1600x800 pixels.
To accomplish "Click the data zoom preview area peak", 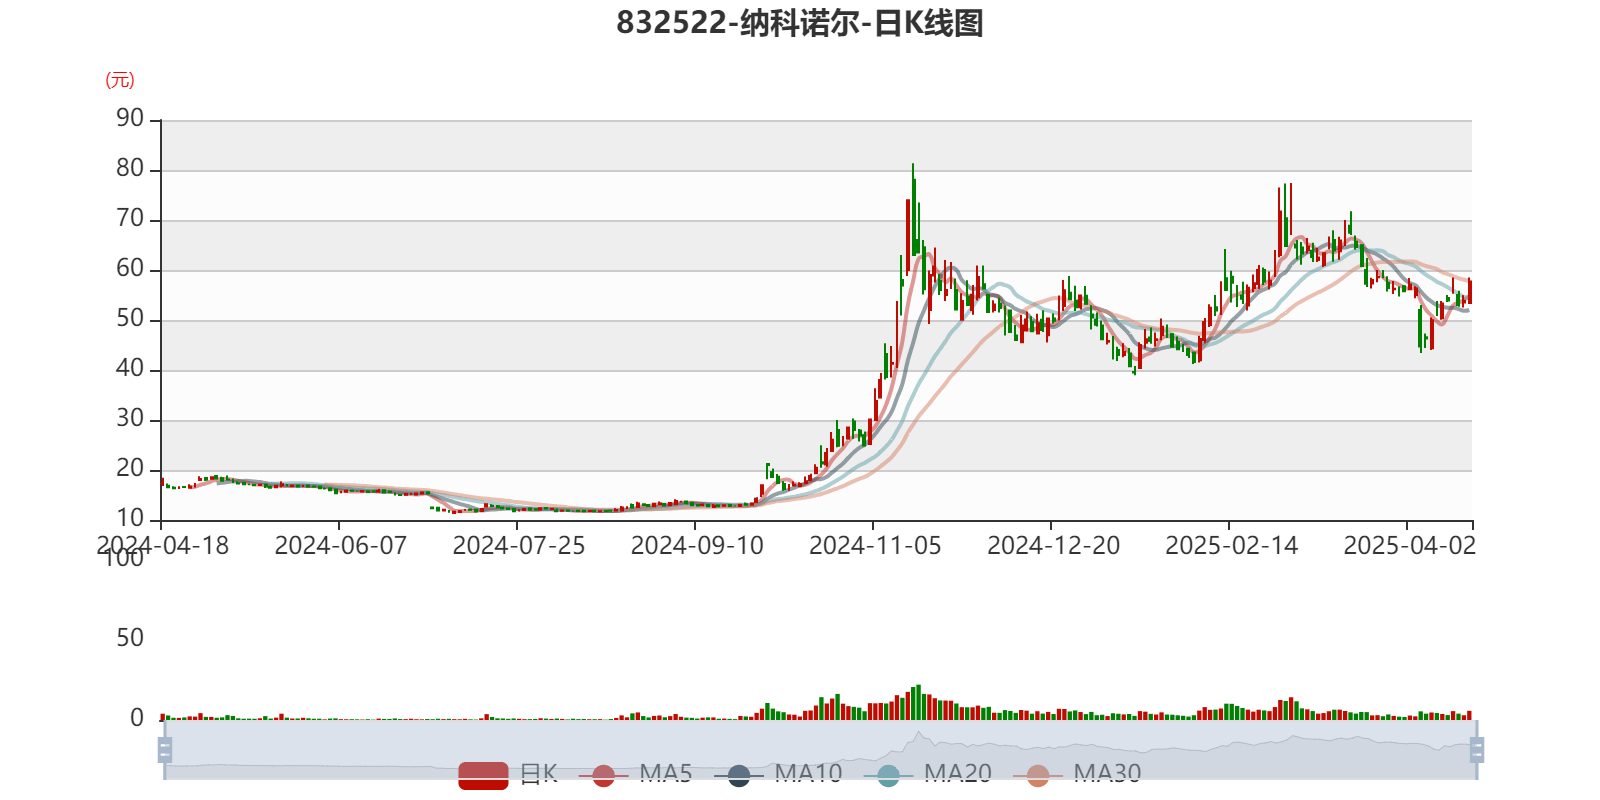I will pos(918,738).
